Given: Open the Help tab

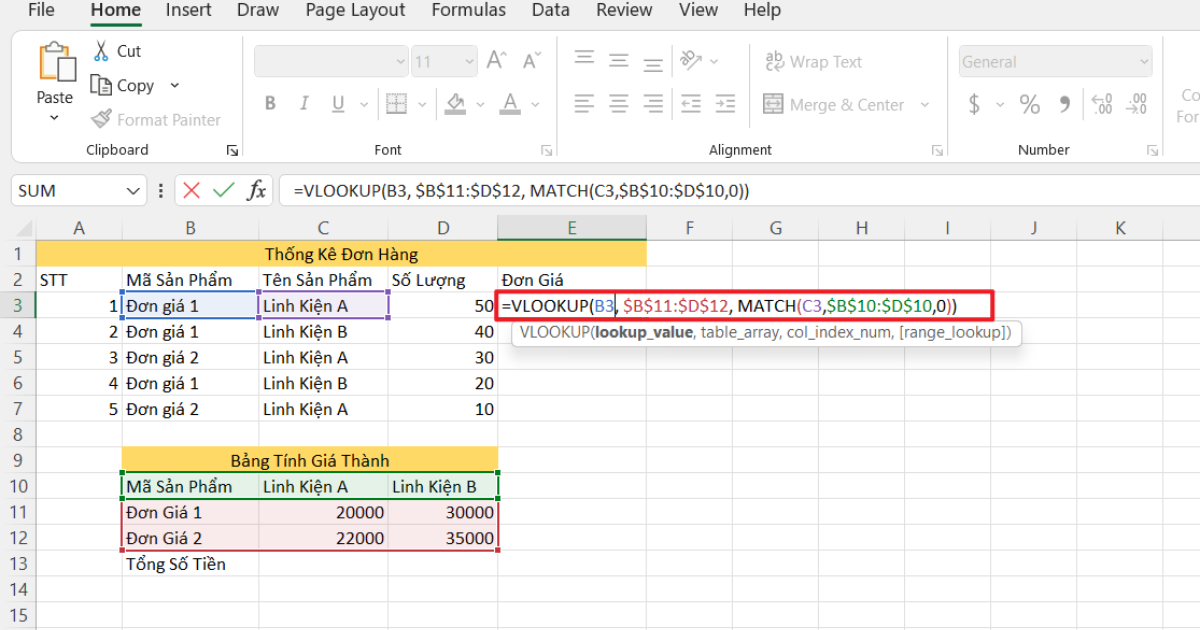Looking at the screenshot, I should click(x=761, y=11).
